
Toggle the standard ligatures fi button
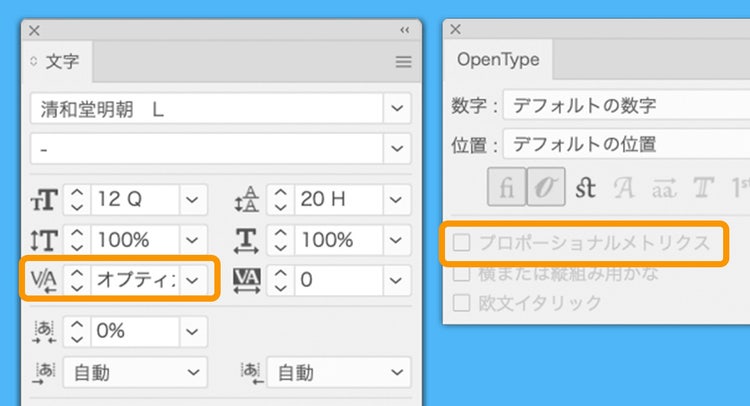pos(507,187)
